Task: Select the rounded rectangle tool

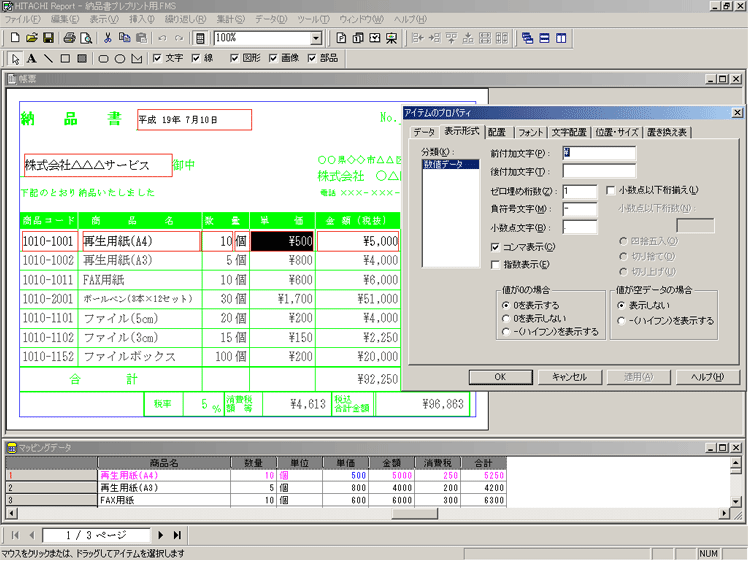Action: [x=103, y=58]
